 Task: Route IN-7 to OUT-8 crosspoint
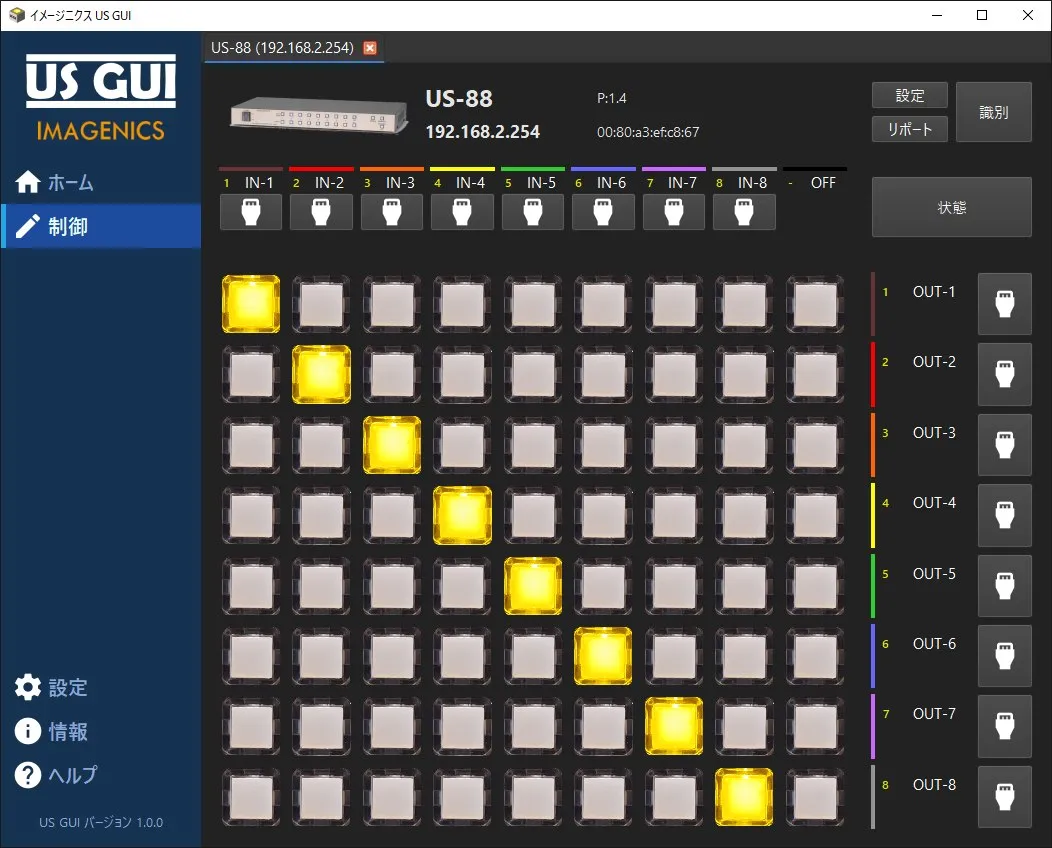(674, 797)
